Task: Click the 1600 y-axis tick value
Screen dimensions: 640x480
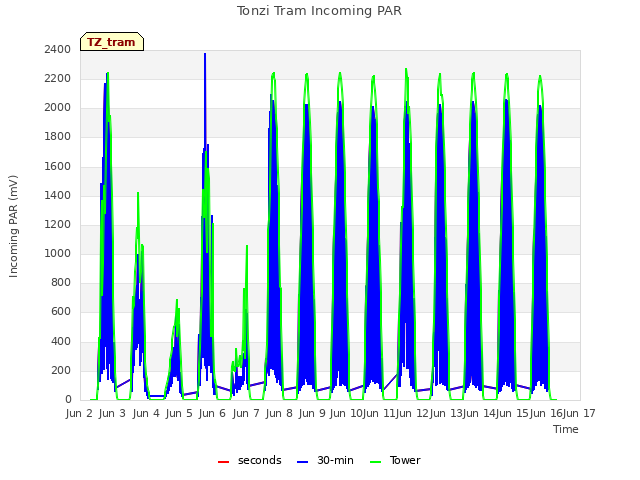Action: coord(58,166)
